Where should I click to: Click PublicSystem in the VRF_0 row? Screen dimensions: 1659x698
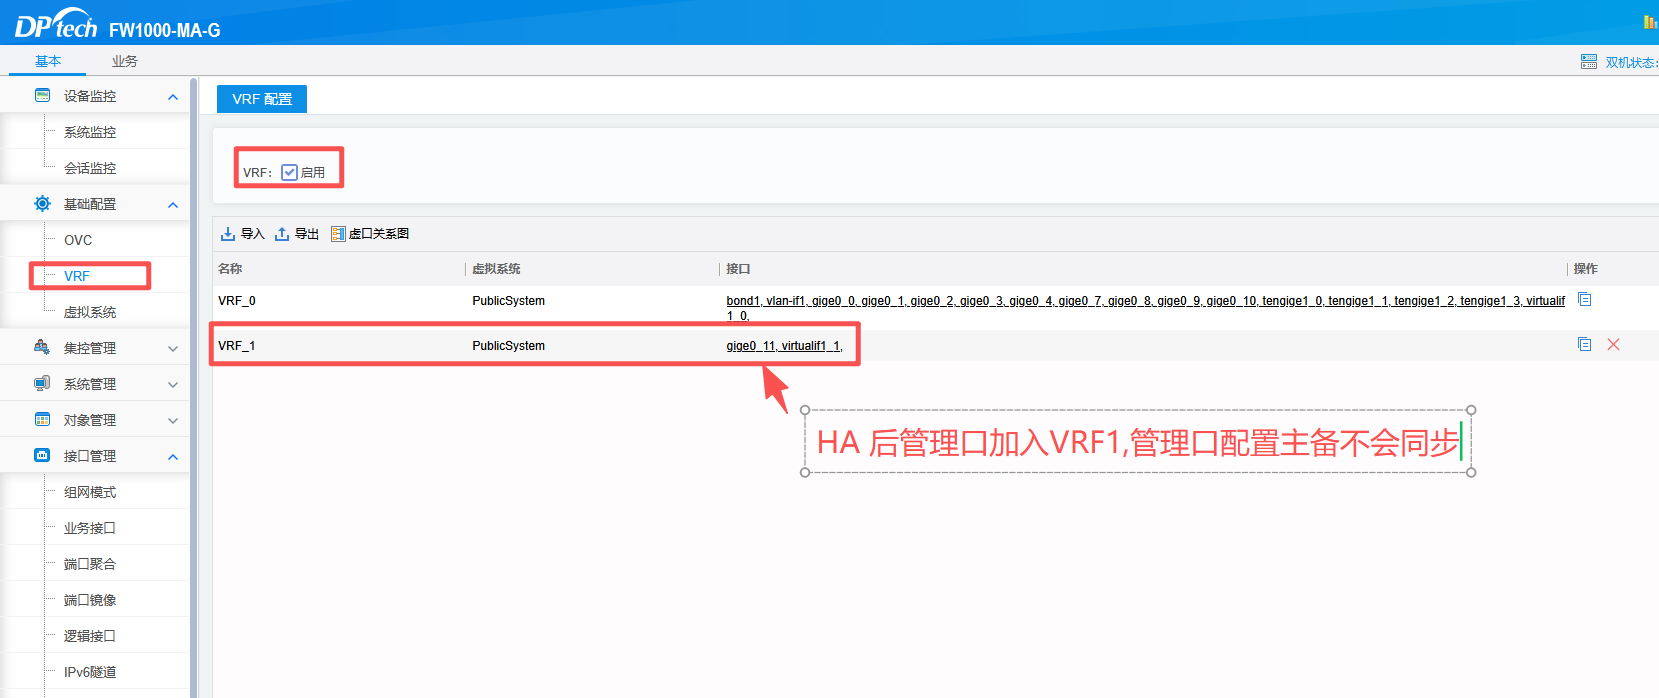509,301
